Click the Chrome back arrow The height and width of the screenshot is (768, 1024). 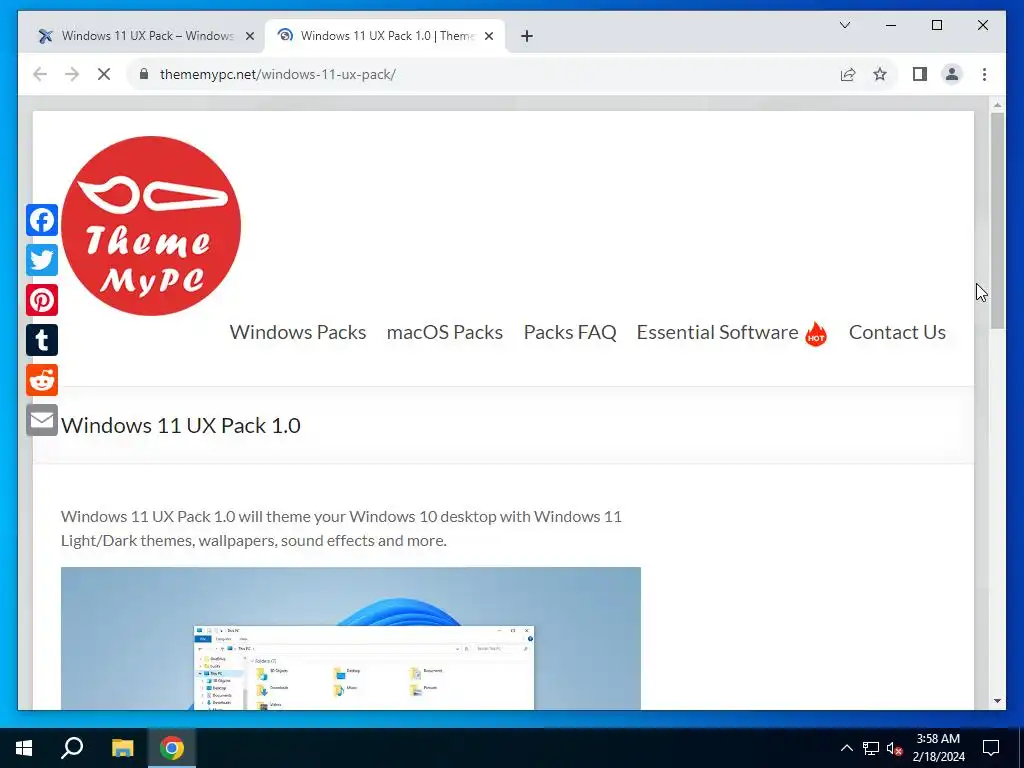click(40, 74)
